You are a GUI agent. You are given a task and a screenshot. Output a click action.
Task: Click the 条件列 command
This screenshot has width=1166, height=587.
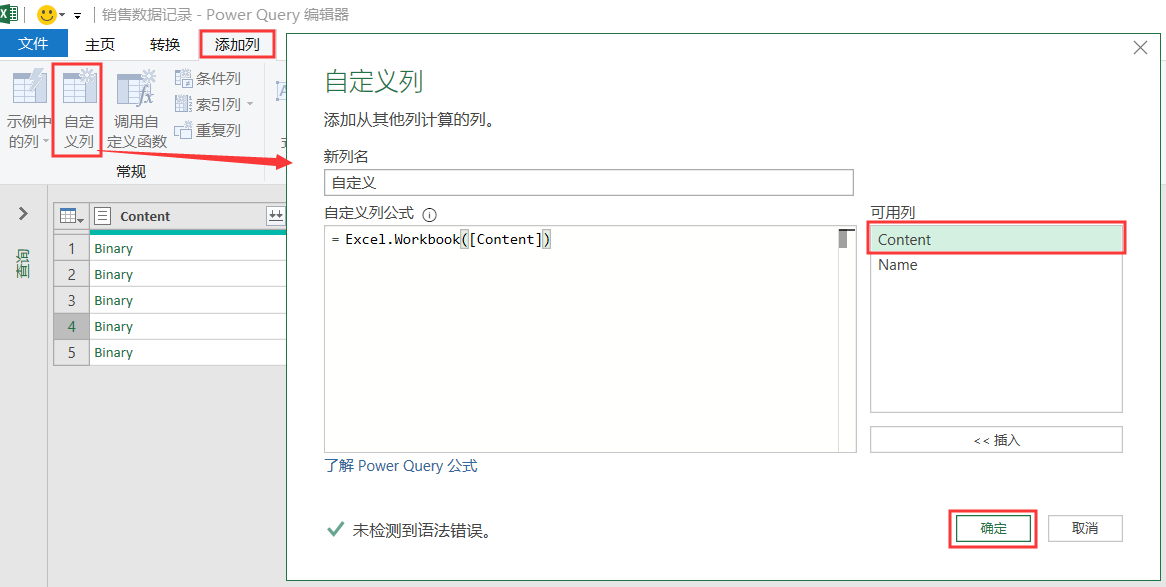[207, 79]
